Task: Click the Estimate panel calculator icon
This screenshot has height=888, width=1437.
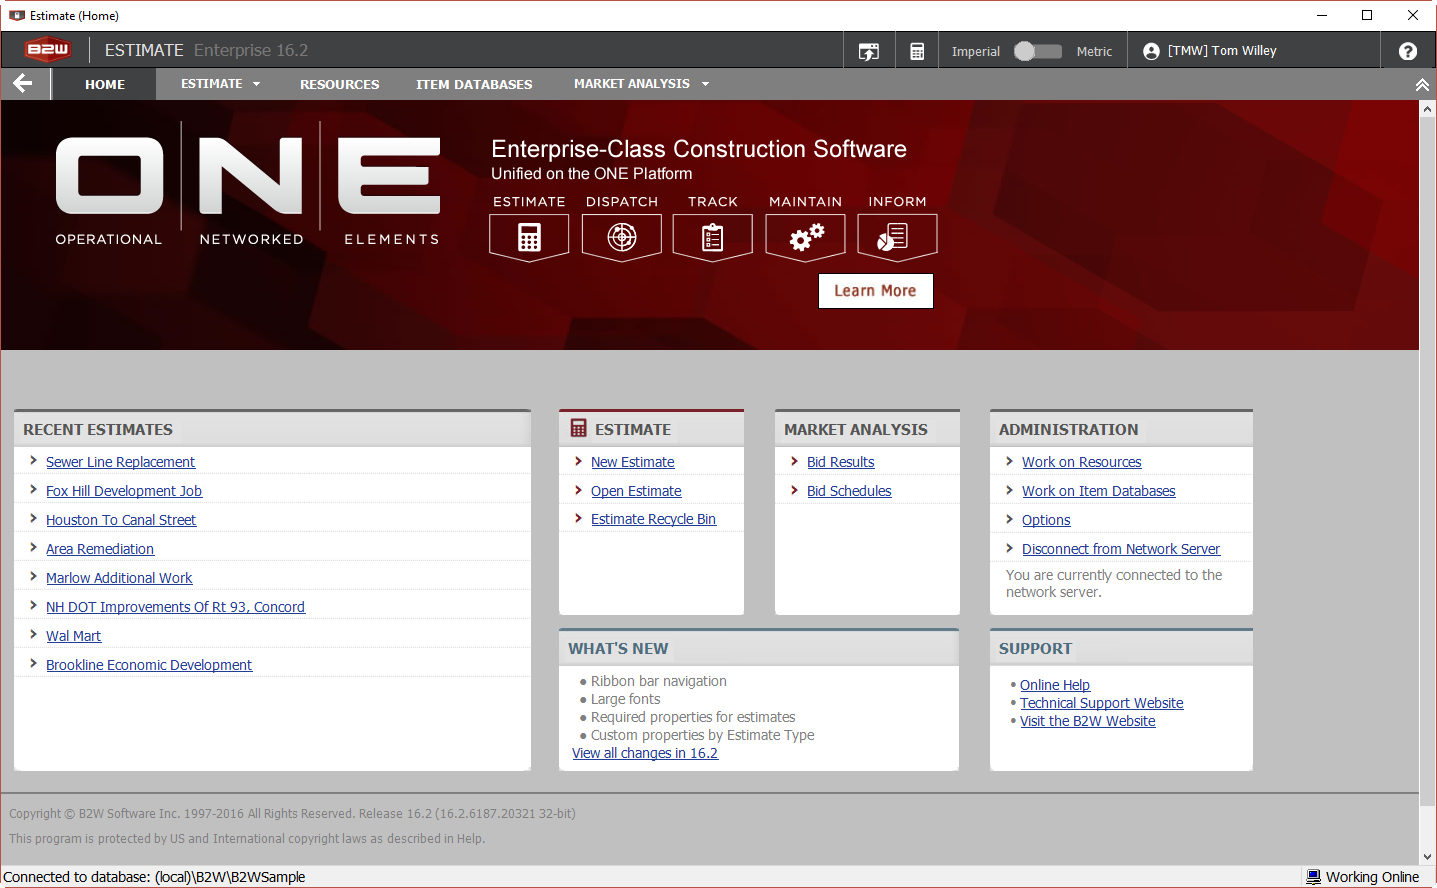Action: [x=579, y=428]
